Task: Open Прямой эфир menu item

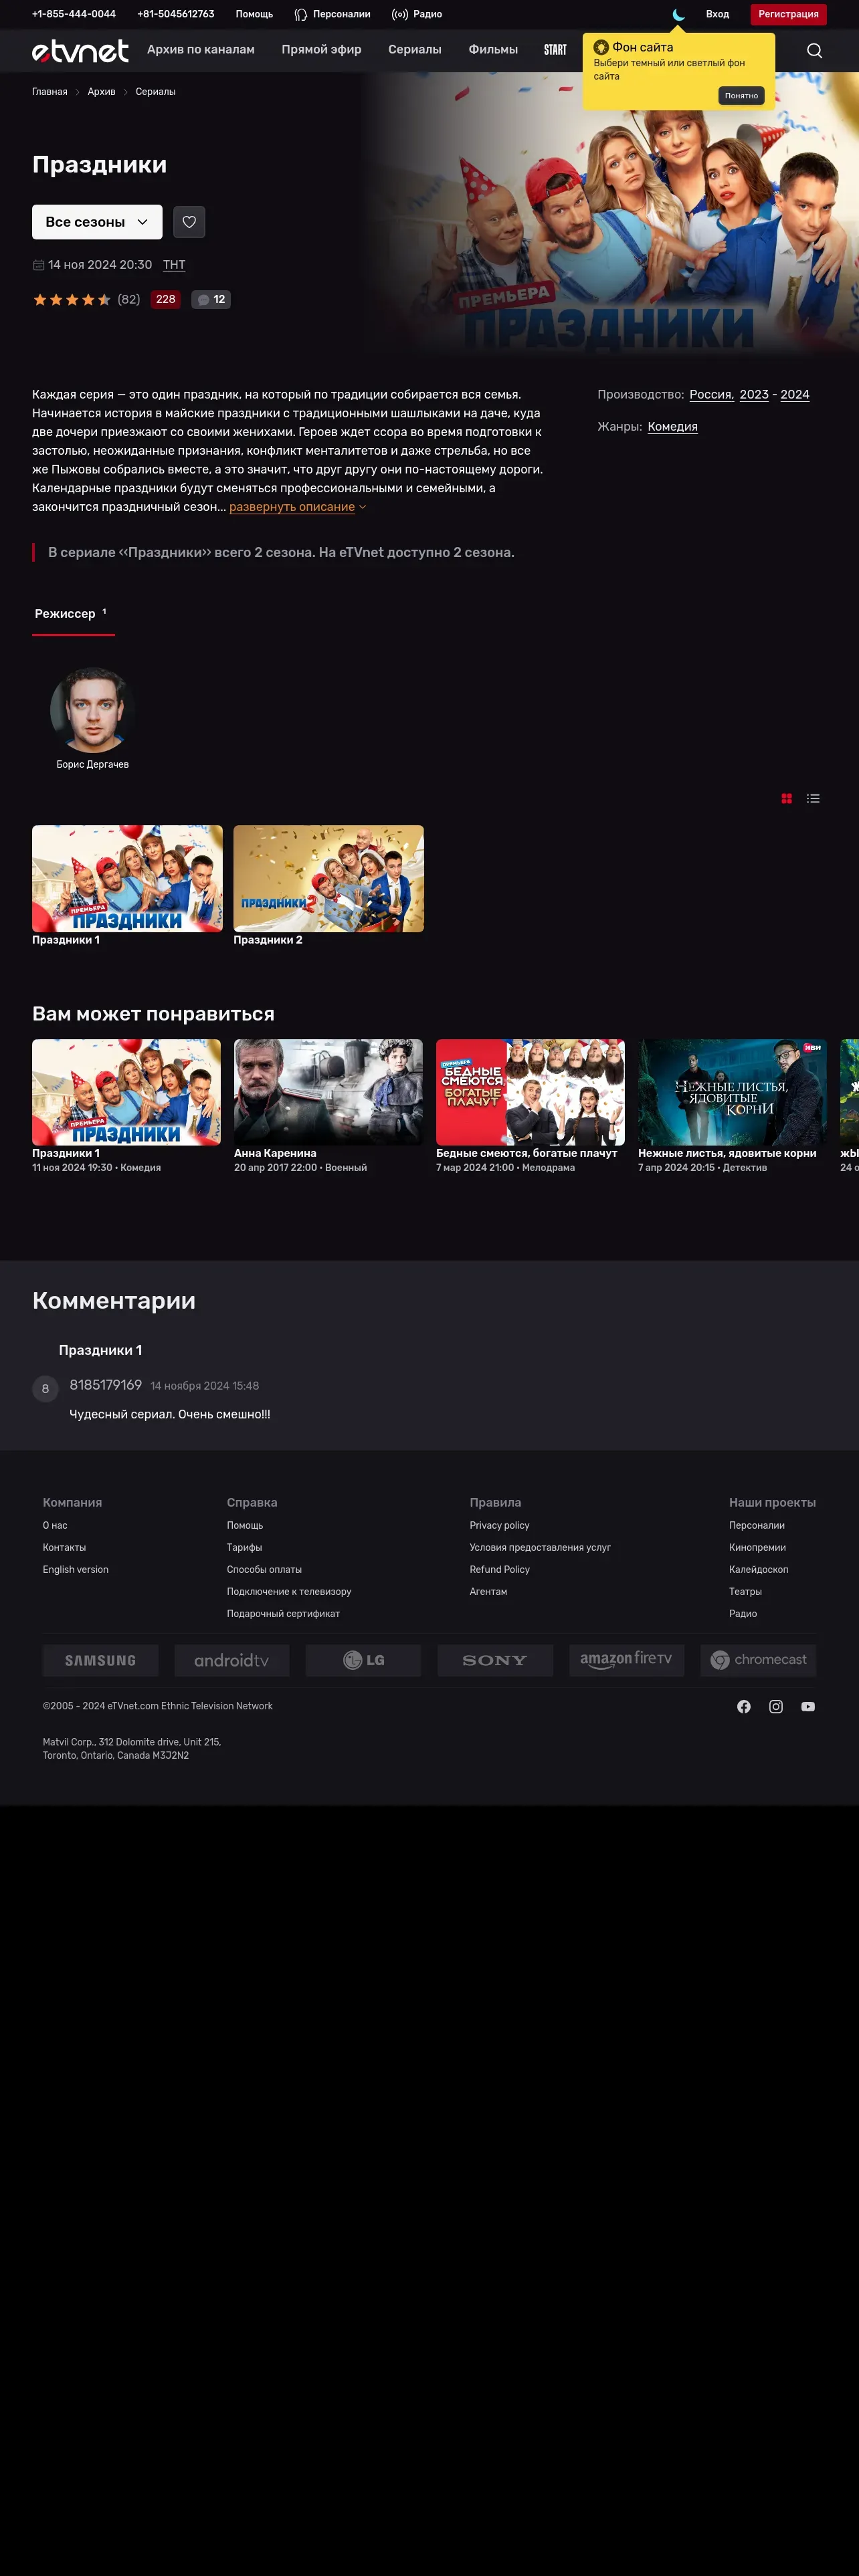Action: [x=321, y=50]
